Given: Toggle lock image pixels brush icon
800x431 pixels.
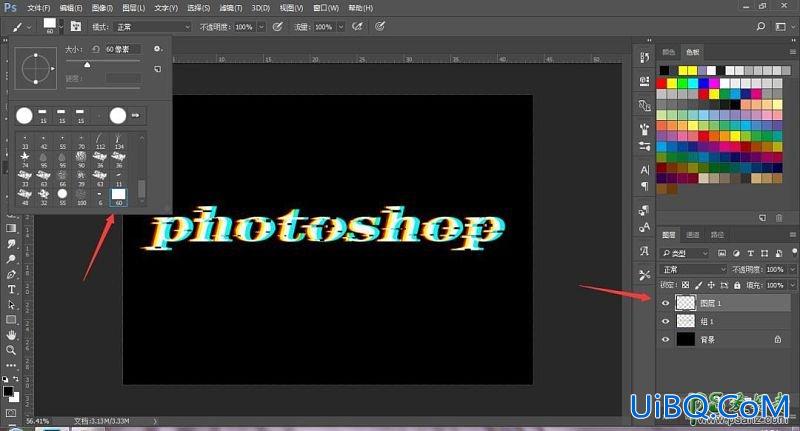Looking at the screenshot, I should 698,285.
